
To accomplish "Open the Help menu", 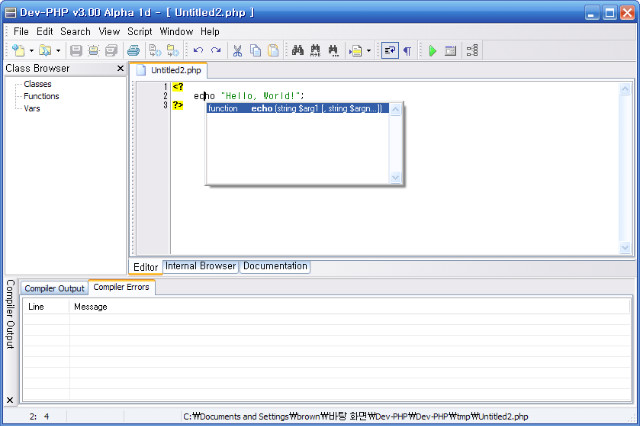I will coord(210,31).
